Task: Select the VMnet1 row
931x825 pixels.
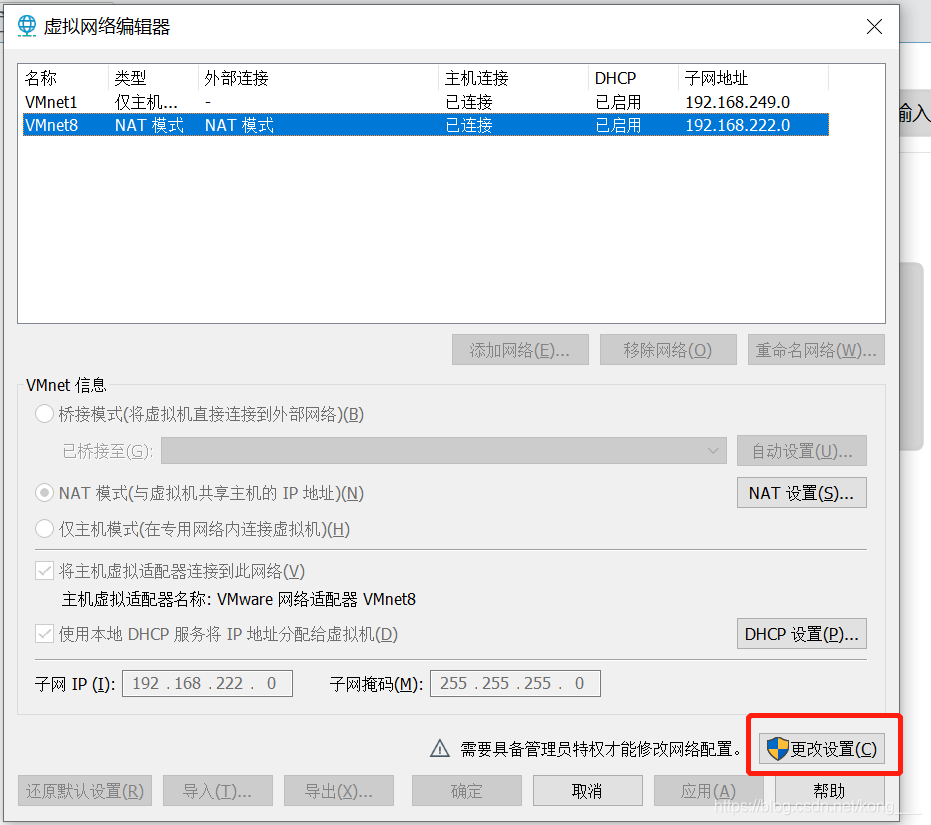Action: [x=425, y=102]
